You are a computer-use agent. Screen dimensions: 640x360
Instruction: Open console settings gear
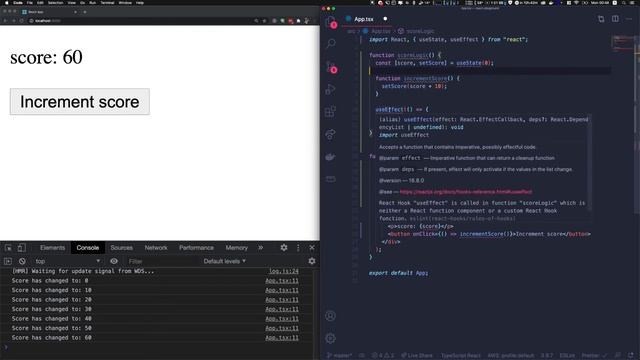tap(312, 261)
